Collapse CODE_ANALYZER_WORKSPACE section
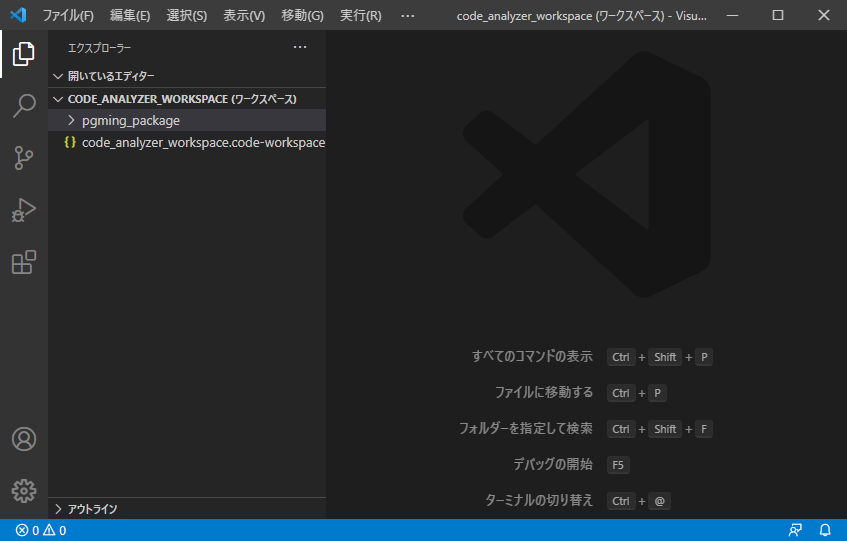Screen dimensions: 847x541 58,99
